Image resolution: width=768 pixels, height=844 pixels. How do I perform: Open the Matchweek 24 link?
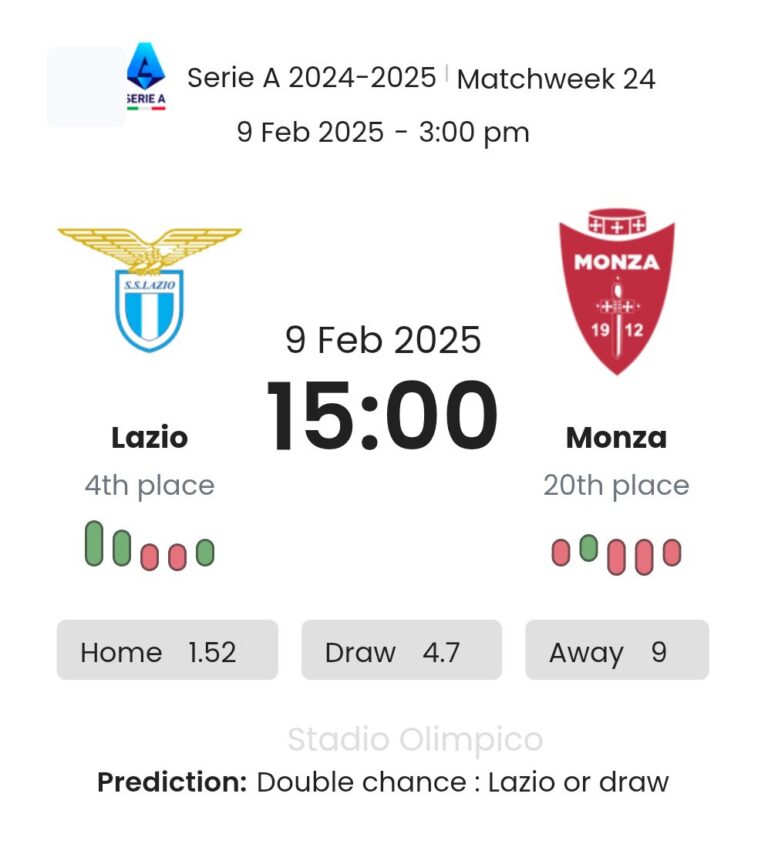point(556,80)
